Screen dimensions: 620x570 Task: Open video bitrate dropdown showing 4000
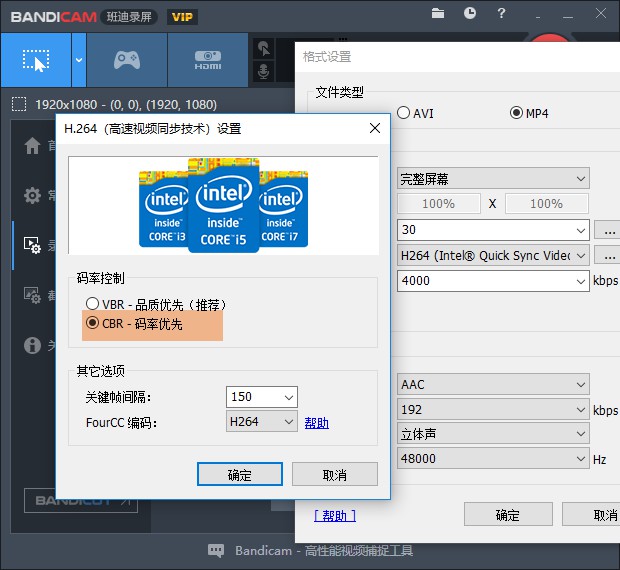tap(493, 281)
